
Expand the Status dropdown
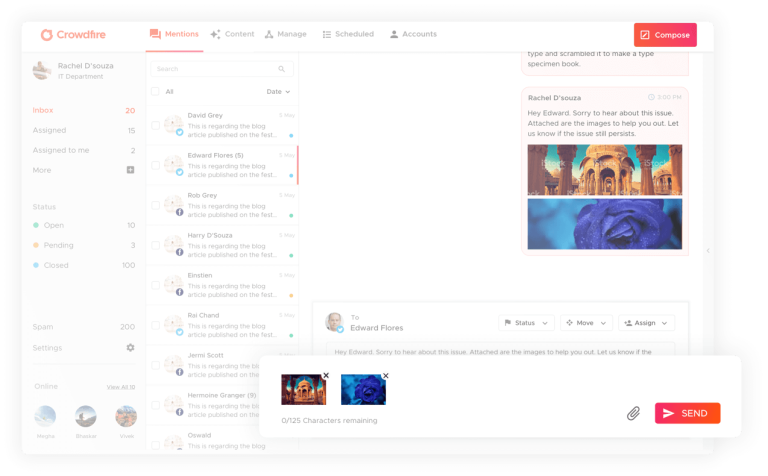coord(525,323)
